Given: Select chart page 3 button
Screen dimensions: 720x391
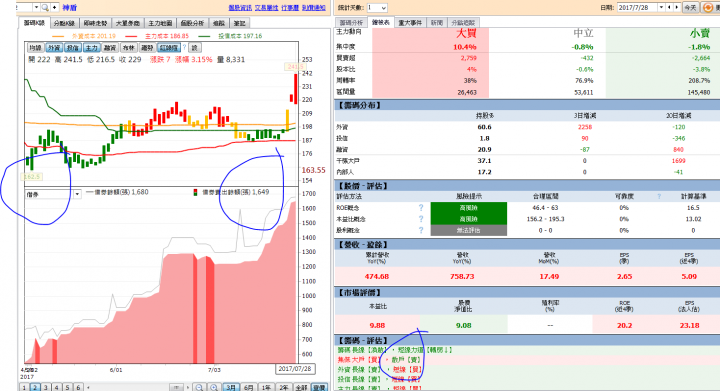Looking at the screenshot, I should (x=45, y=387).
